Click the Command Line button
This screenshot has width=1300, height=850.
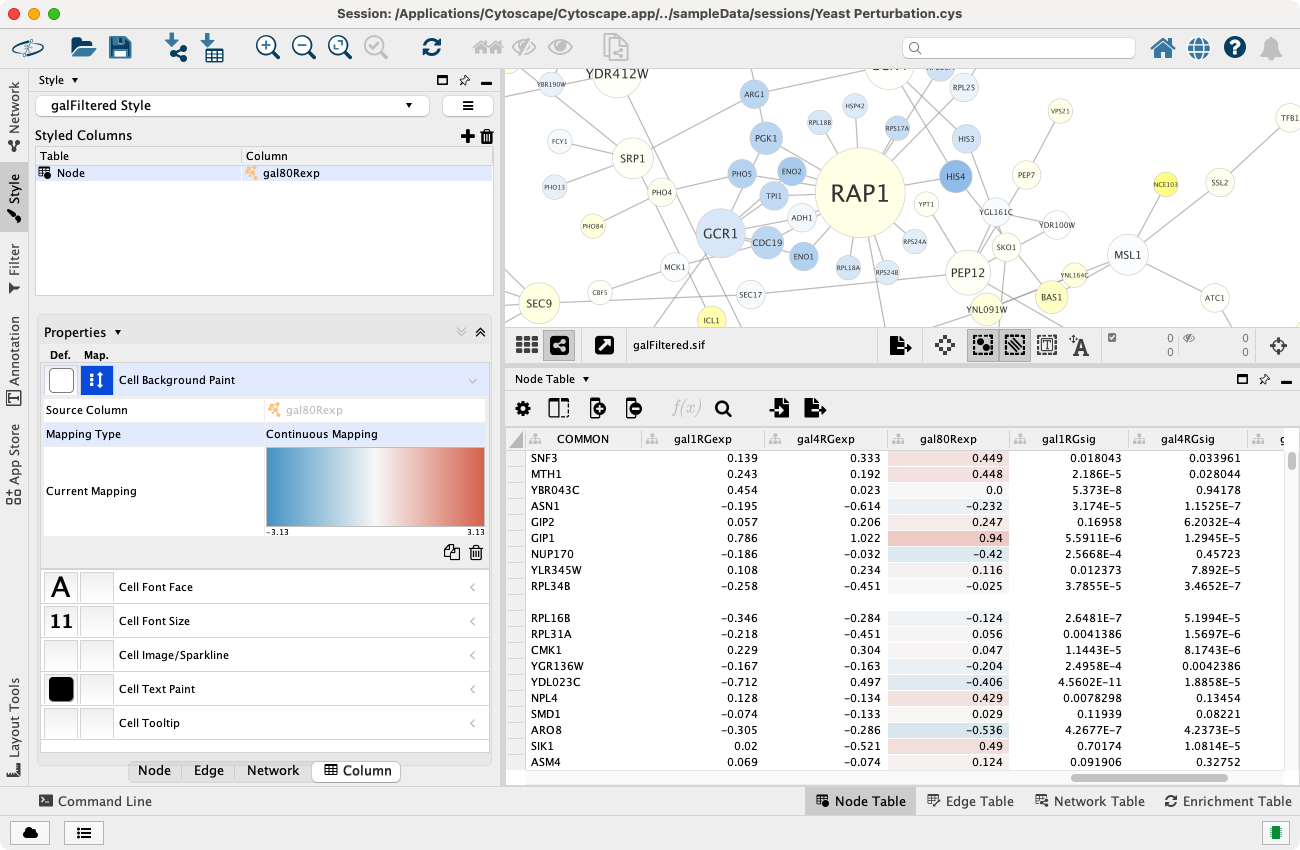[x=95, y=801]
